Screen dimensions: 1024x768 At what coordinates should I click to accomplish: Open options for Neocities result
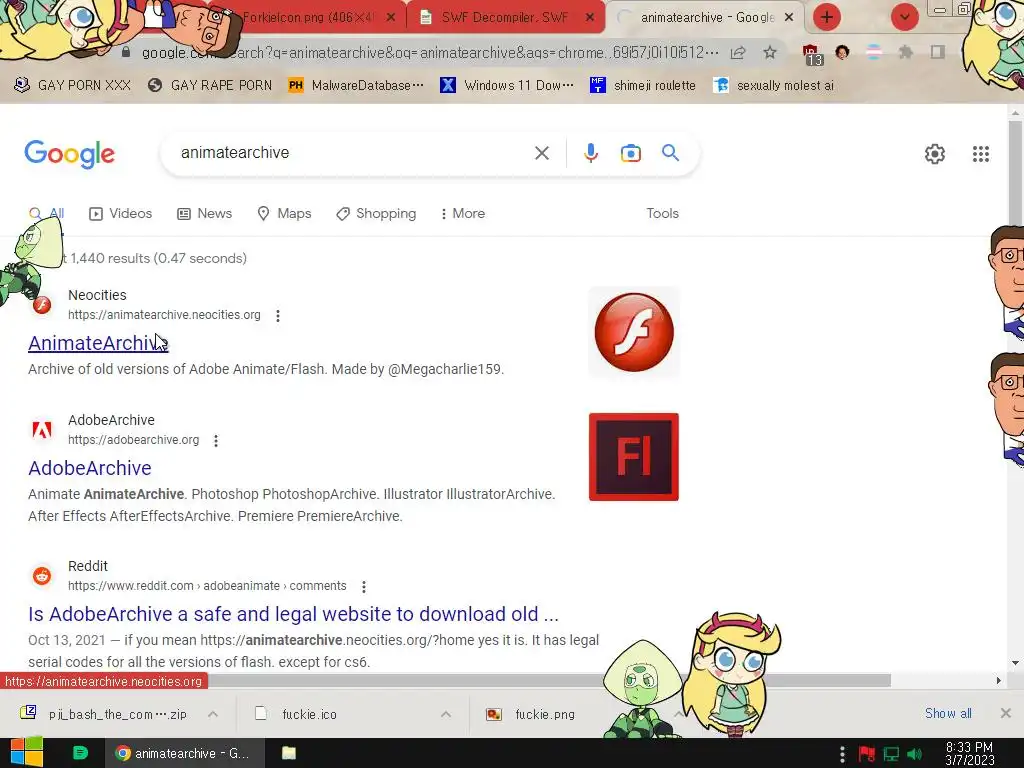[x=278, y=316]
